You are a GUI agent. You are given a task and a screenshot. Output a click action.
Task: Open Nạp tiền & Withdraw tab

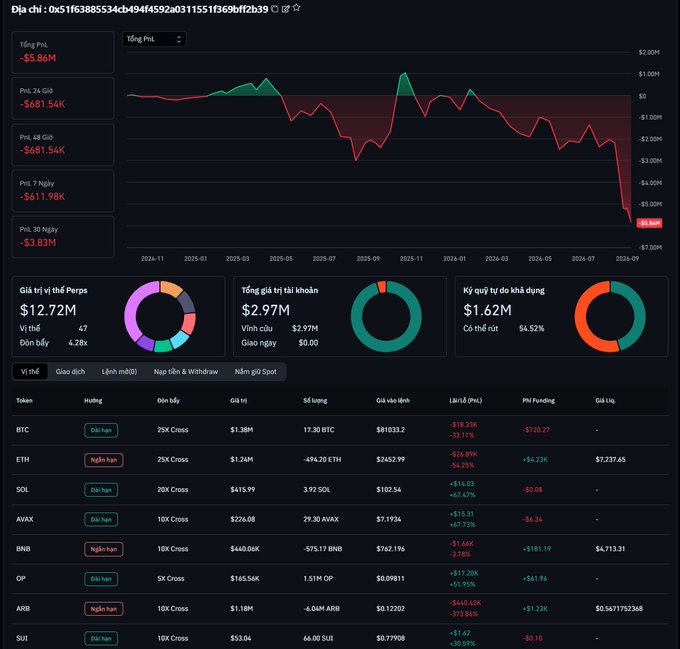(x=186, y=372)
